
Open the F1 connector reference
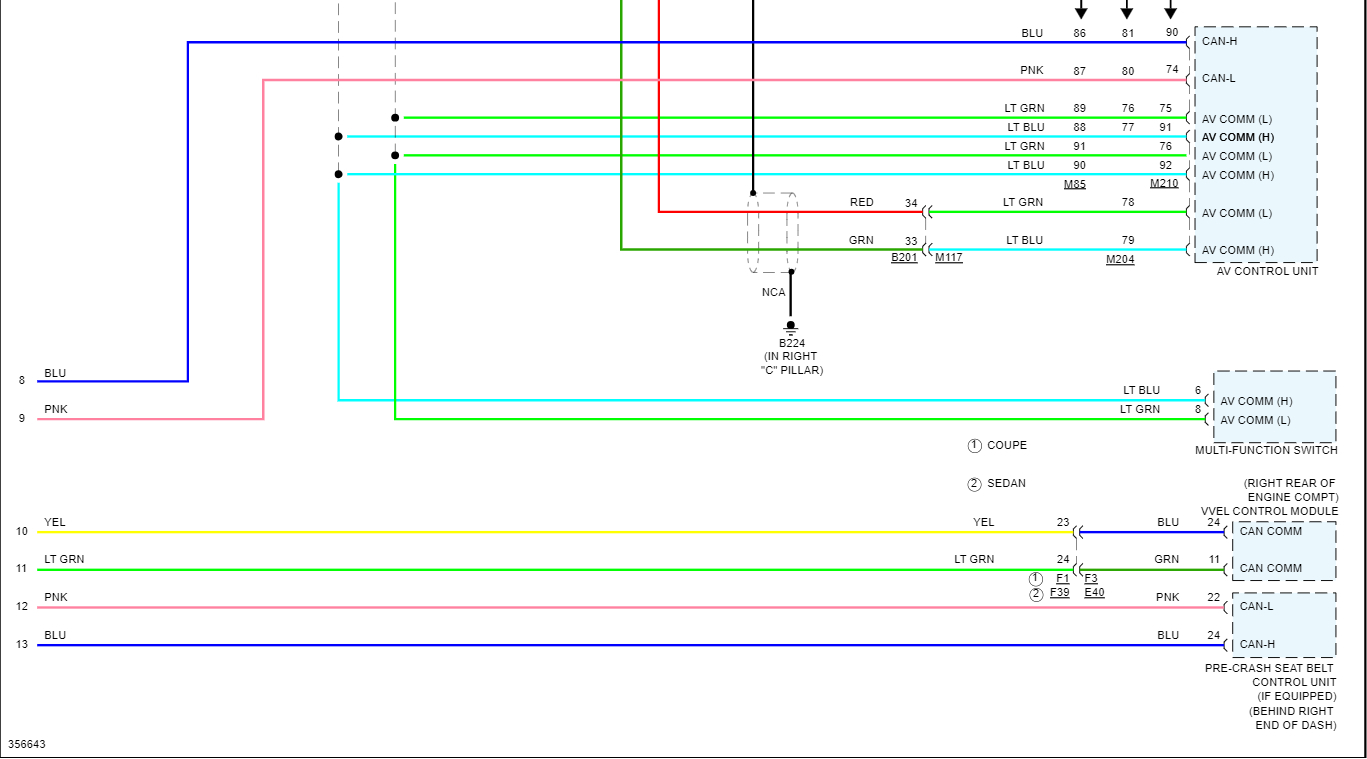[1062, 579]
